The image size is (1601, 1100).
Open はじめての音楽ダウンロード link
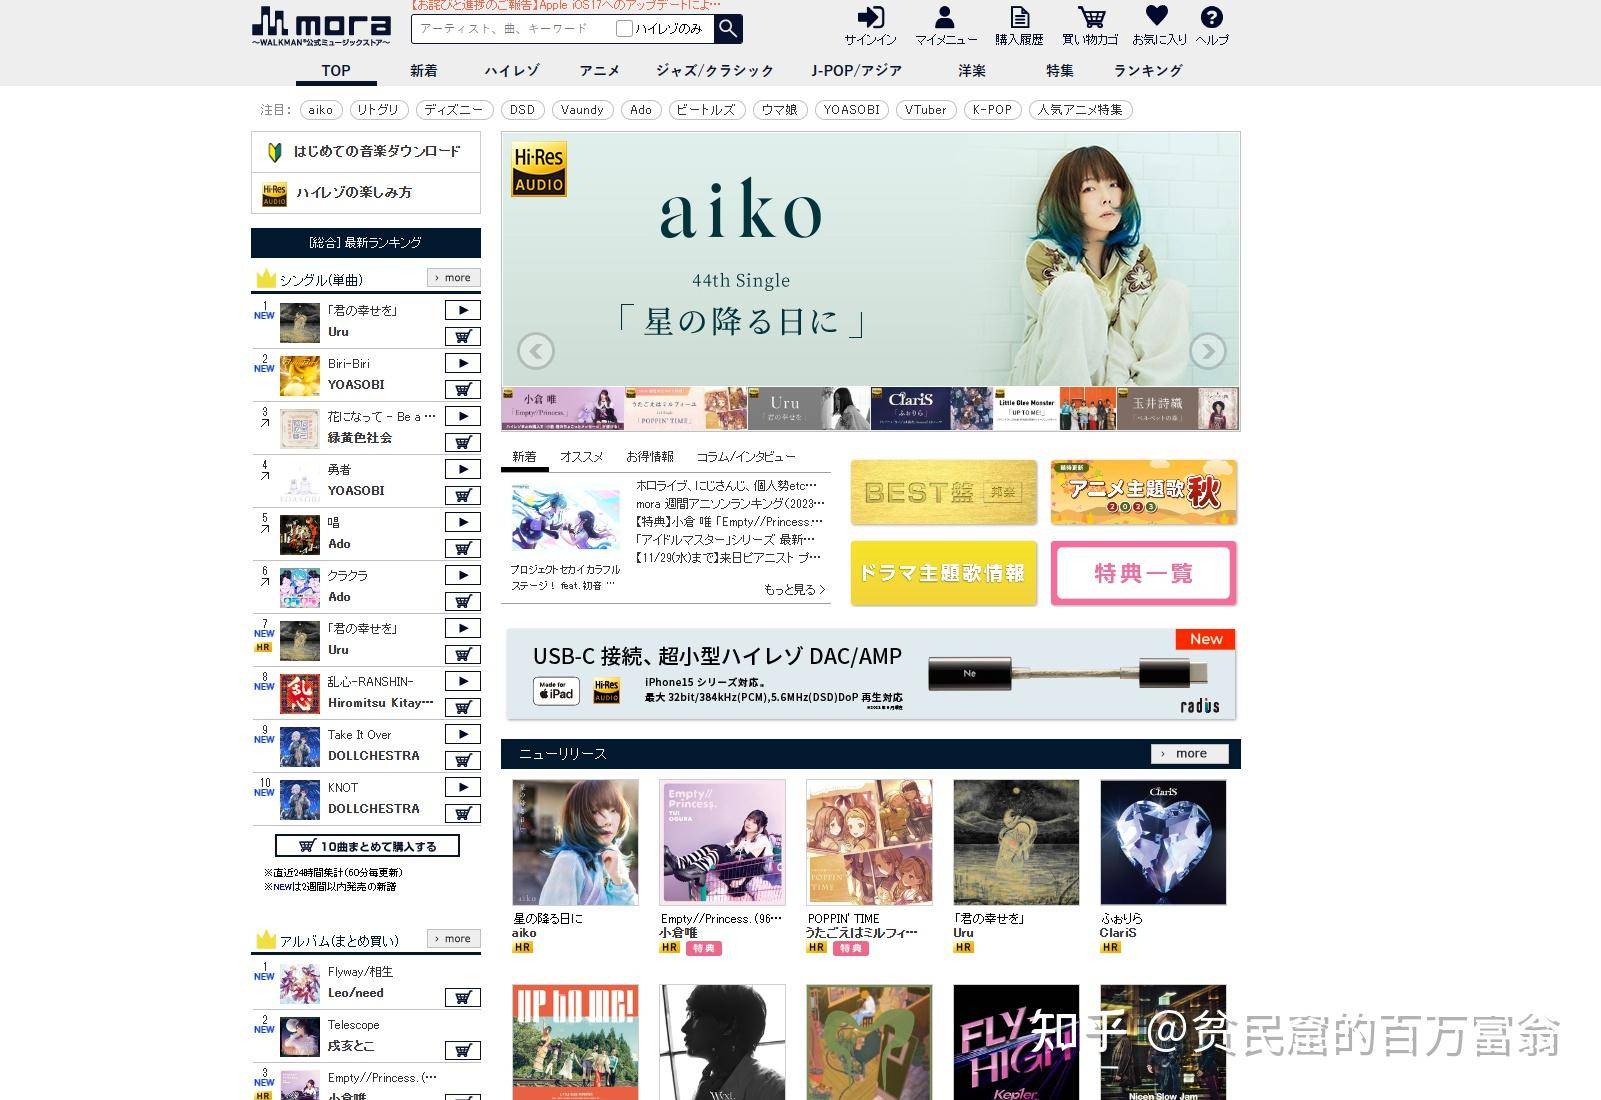coord(366,152)
